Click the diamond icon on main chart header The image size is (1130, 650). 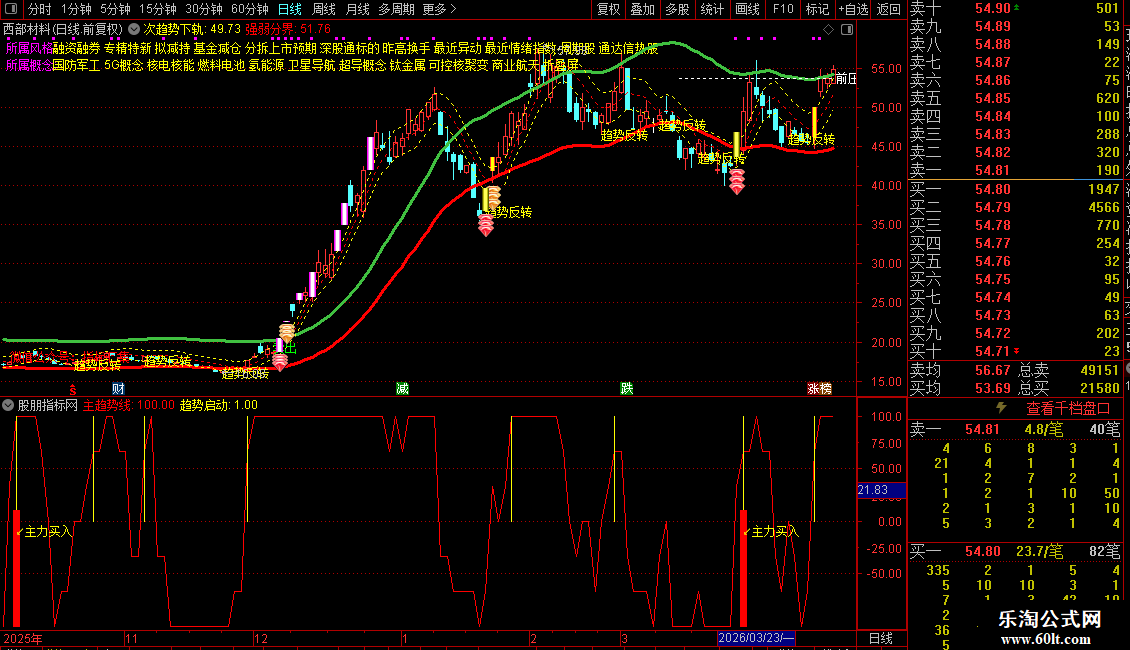click(828, 30)
